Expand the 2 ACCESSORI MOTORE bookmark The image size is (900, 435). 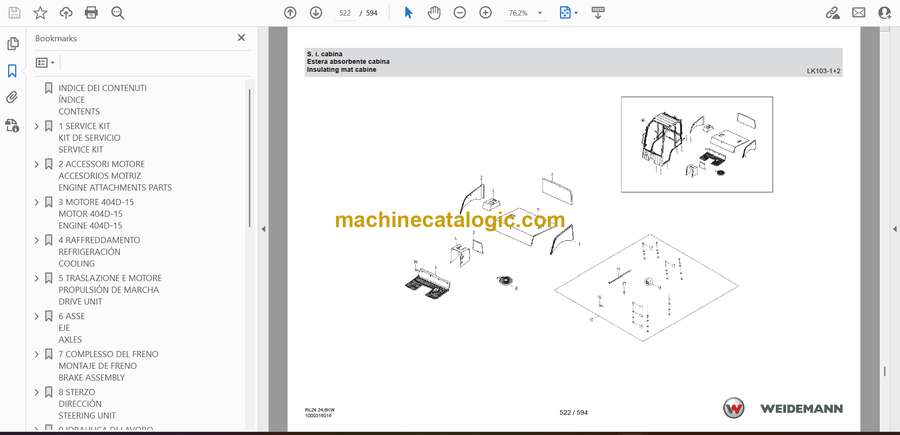pos(37,164)
